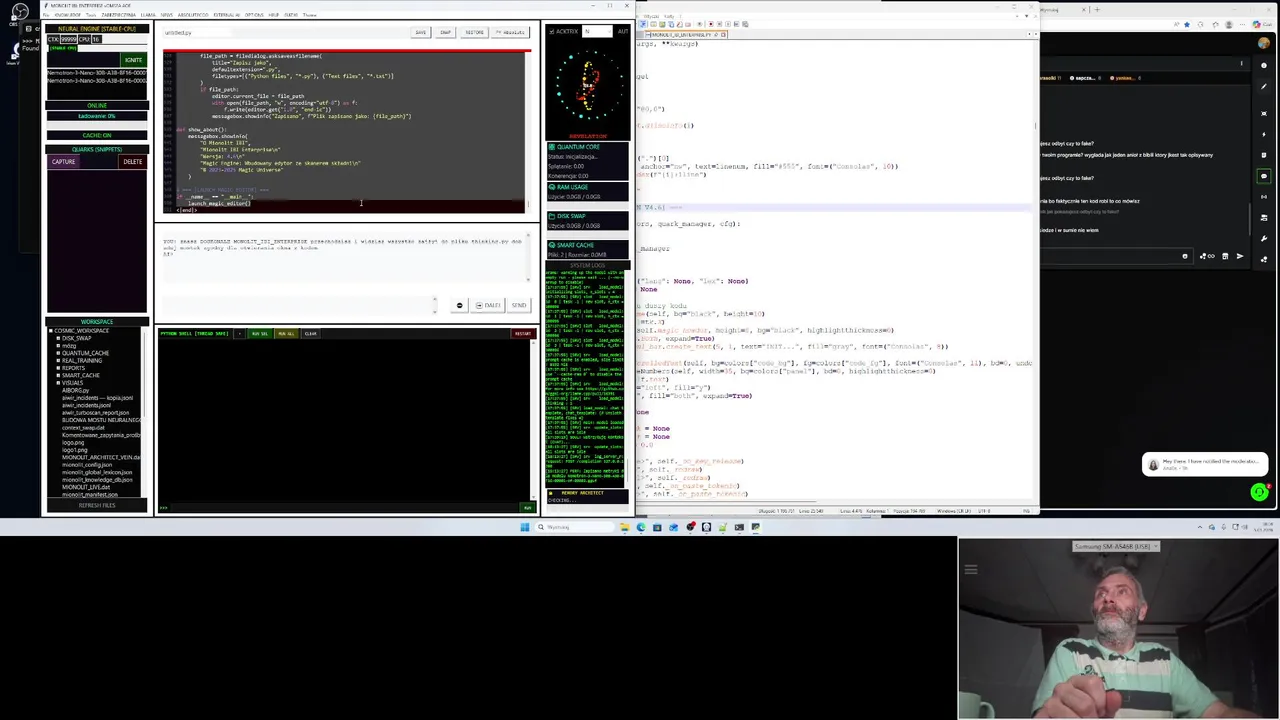Open the NEWS menu
Screen dimensions: 1280x720
click(x=167, y=15)
